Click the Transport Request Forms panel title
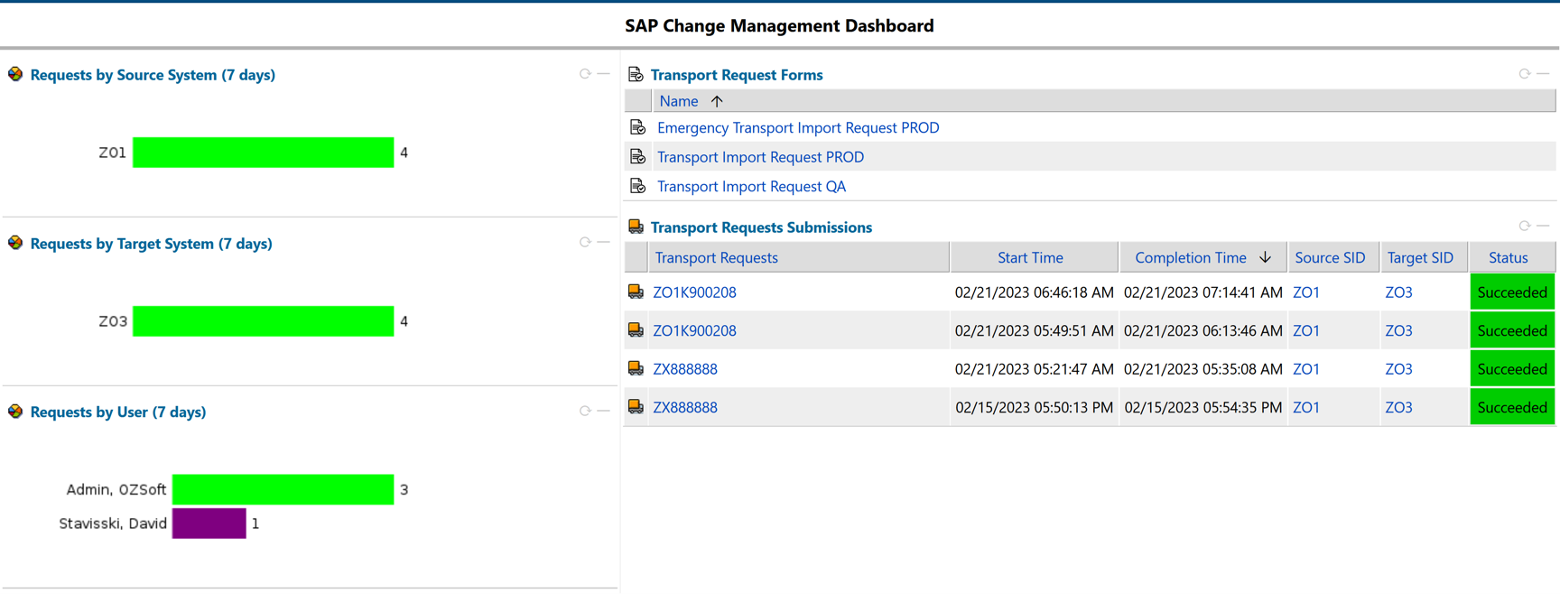1560x596 pixels. coord(737,75)
